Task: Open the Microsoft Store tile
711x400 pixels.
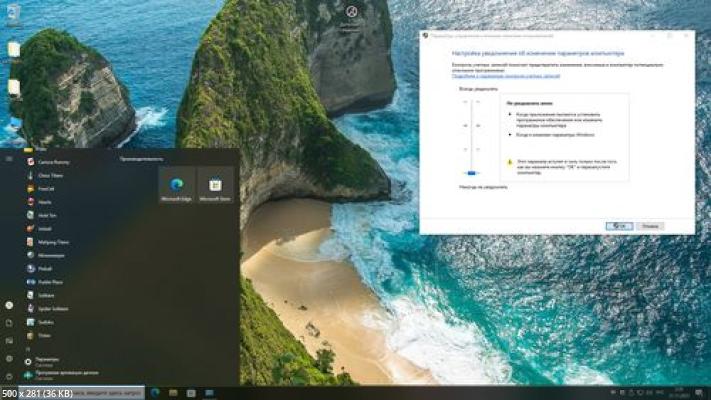Action: pyautogui.click(x=215, y=186)
